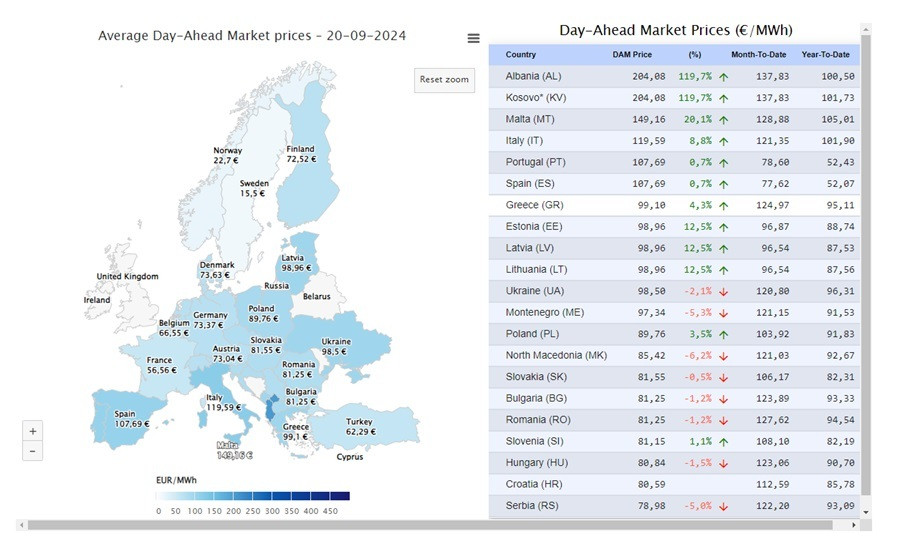Click the red down arrow in Ukraine row
Image resolution: width=900 pixels, height=544 pixels.
click(x=723, y=292)
